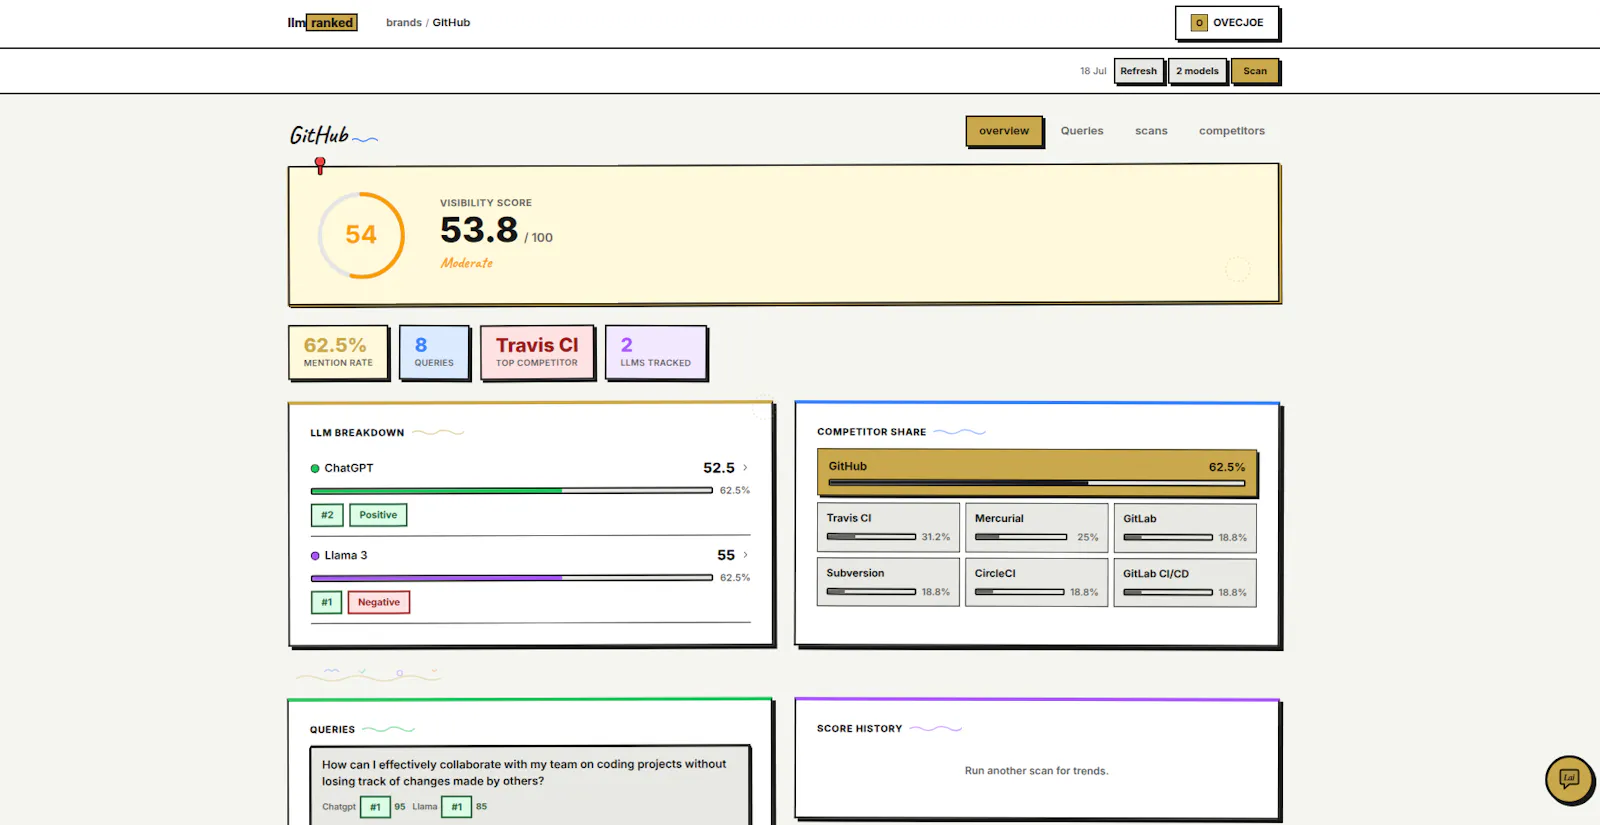Click the 62.5% Mention Rate stat card
The image size is (1600, 825).
point(338,352)
